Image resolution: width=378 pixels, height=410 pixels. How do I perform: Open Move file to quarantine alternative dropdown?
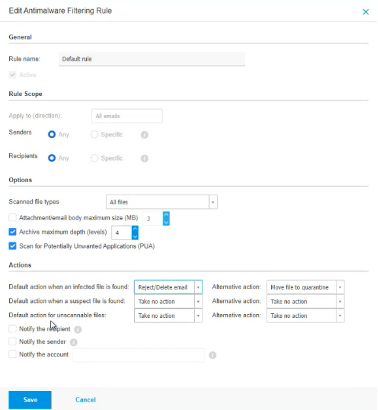pyautogui.click(x=305, y=287)
